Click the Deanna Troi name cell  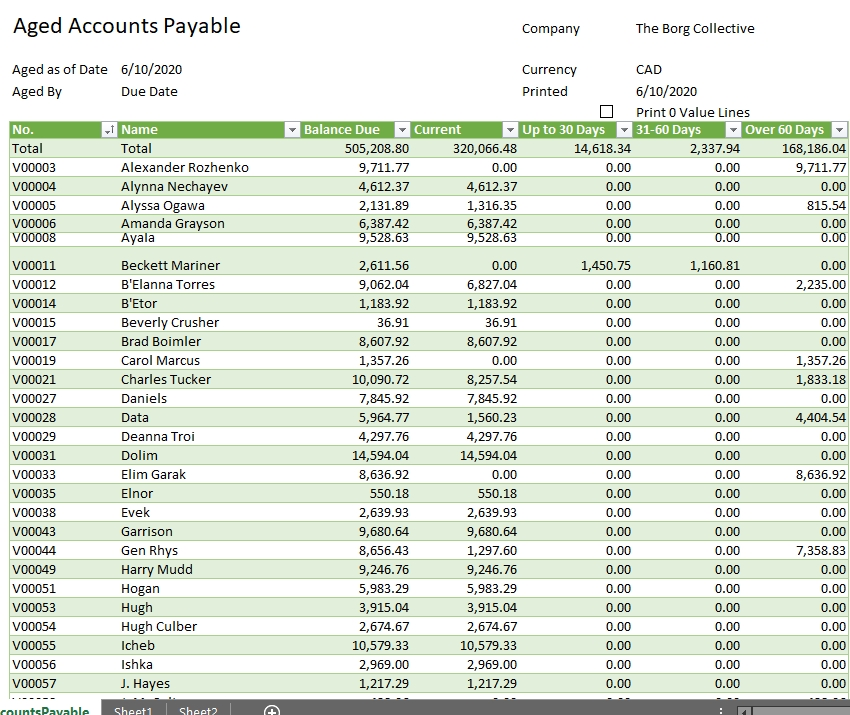tap(158, 436)
